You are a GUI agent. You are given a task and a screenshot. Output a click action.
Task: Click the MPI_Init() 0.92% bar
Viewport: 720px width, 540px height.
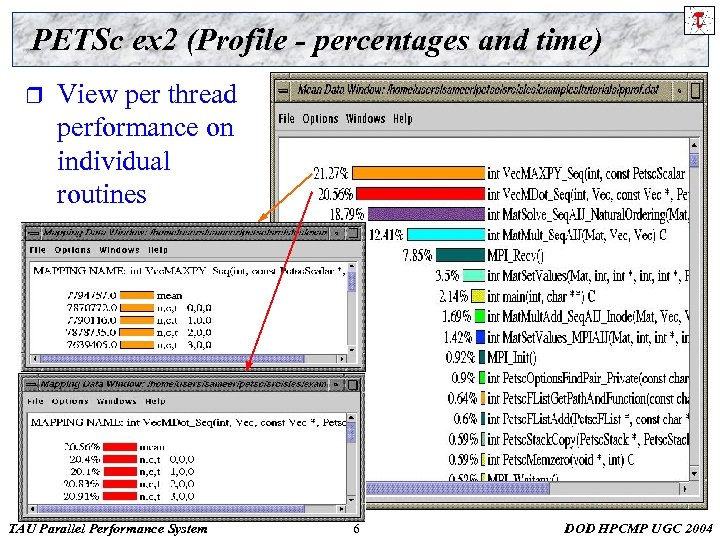[x=482, y=357]
